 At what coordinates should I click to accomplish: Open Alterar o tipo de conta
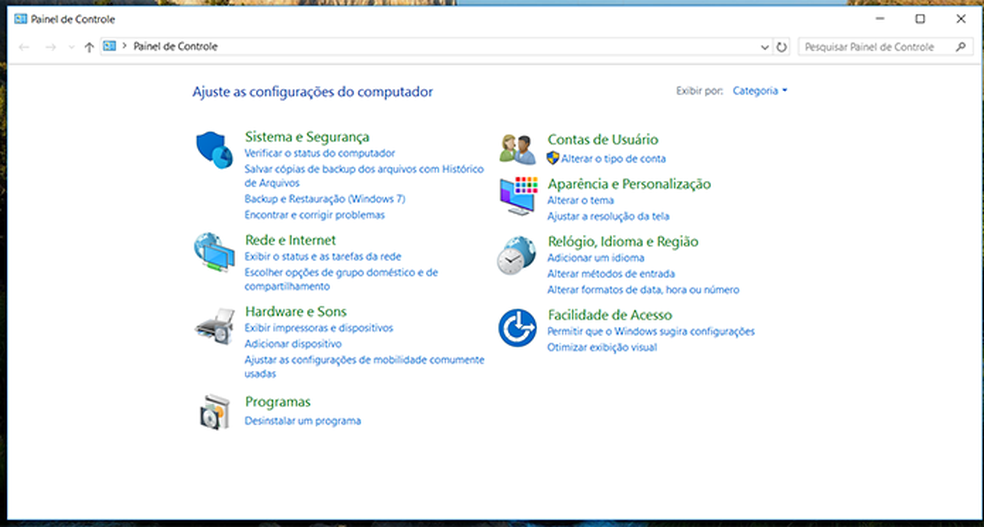point(614,159)
